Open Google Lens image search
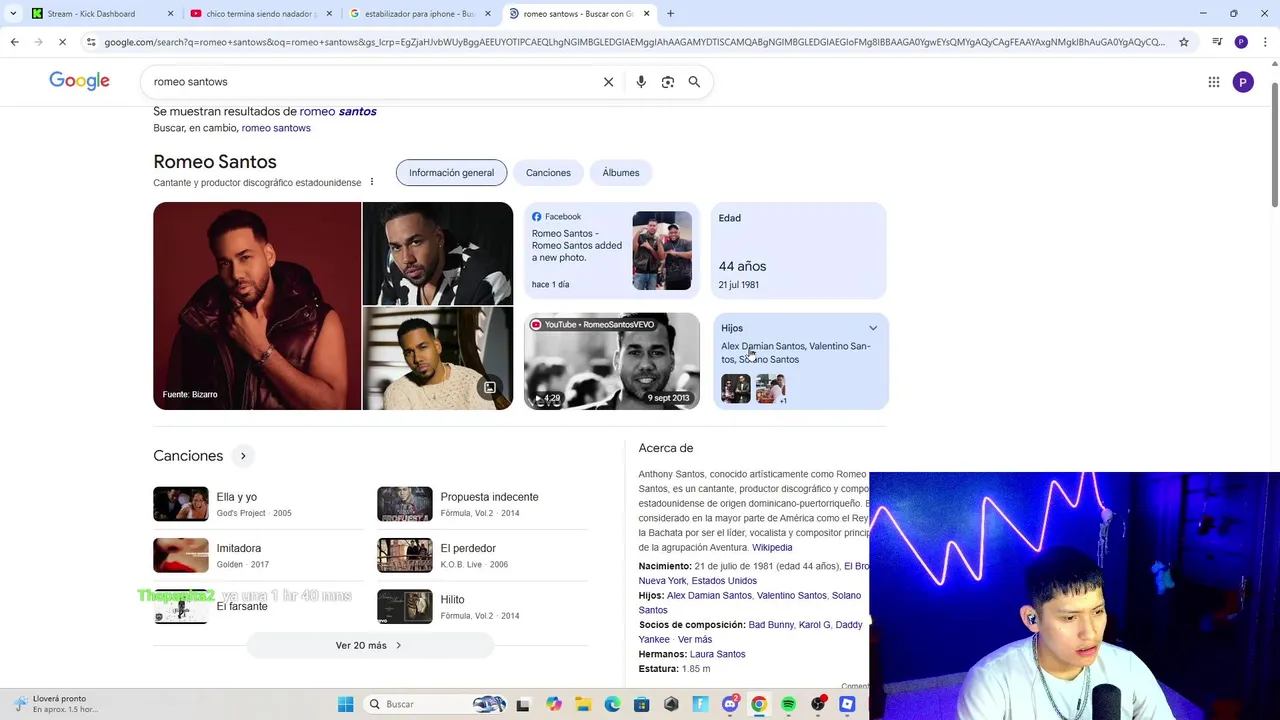The height and width of the screenshot is (720, 1280). [668, 82]
